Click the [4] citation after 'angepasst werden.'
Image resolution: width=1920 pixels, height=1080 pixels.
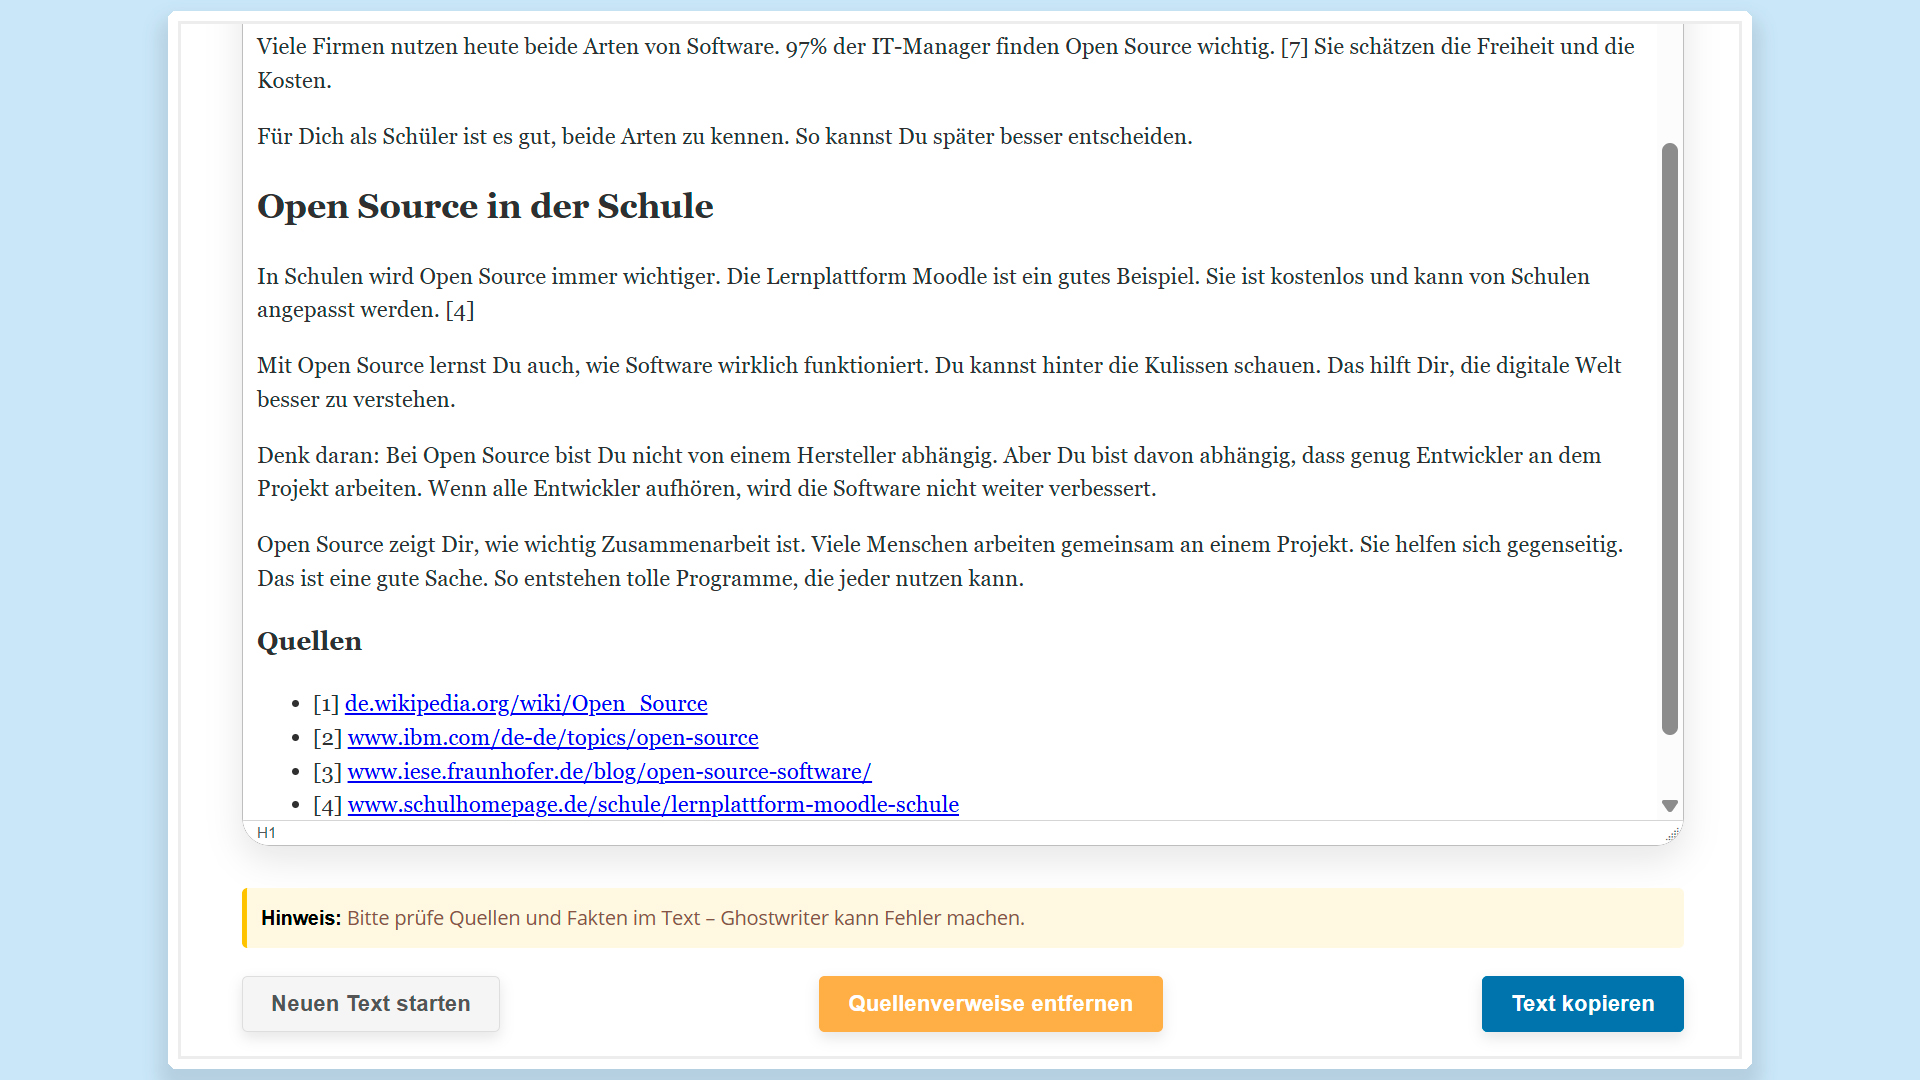point(460,310)
